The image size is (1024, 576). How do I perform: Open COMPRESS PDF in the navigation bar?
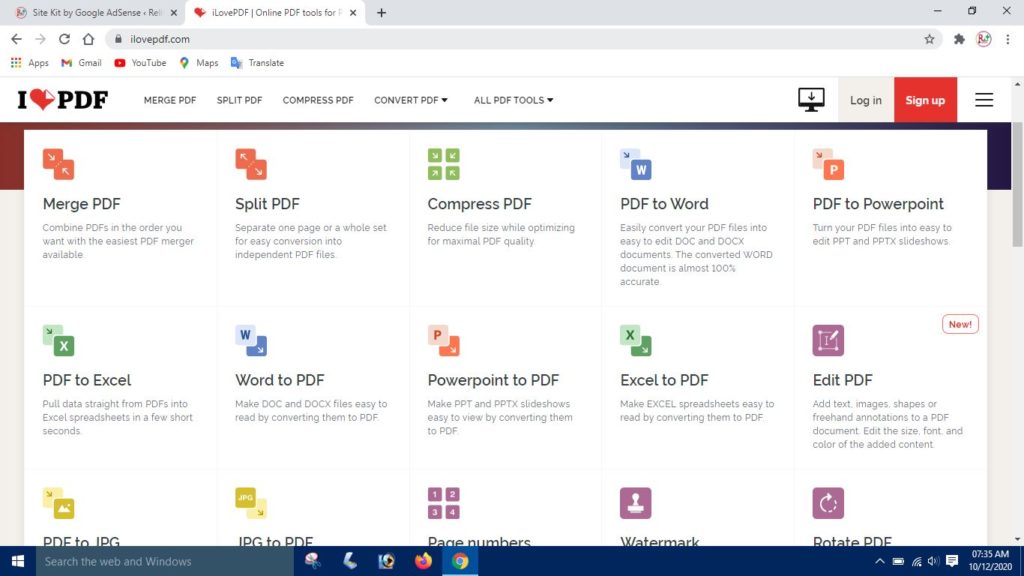pyautogui.click(x=318, y=100)
